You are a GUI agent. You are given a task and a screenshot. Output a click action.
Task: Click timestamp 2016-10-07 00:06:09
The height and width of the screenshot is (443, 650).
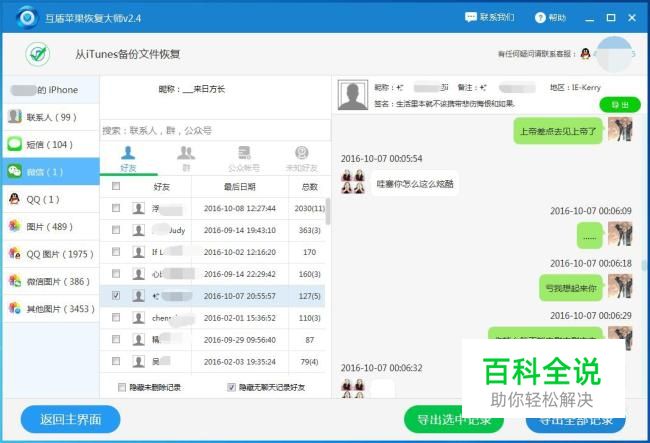[x=591, y=211]
